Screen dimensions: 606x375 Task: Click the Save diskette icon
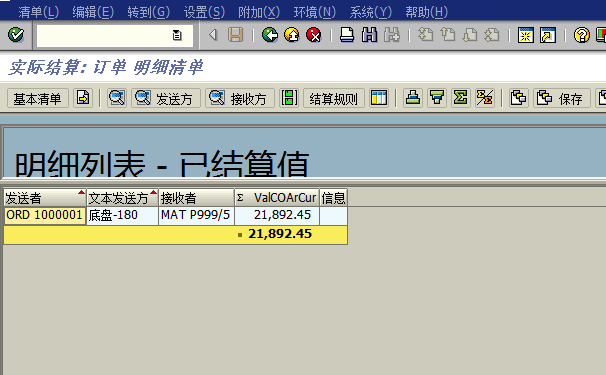tap(235, 35)
